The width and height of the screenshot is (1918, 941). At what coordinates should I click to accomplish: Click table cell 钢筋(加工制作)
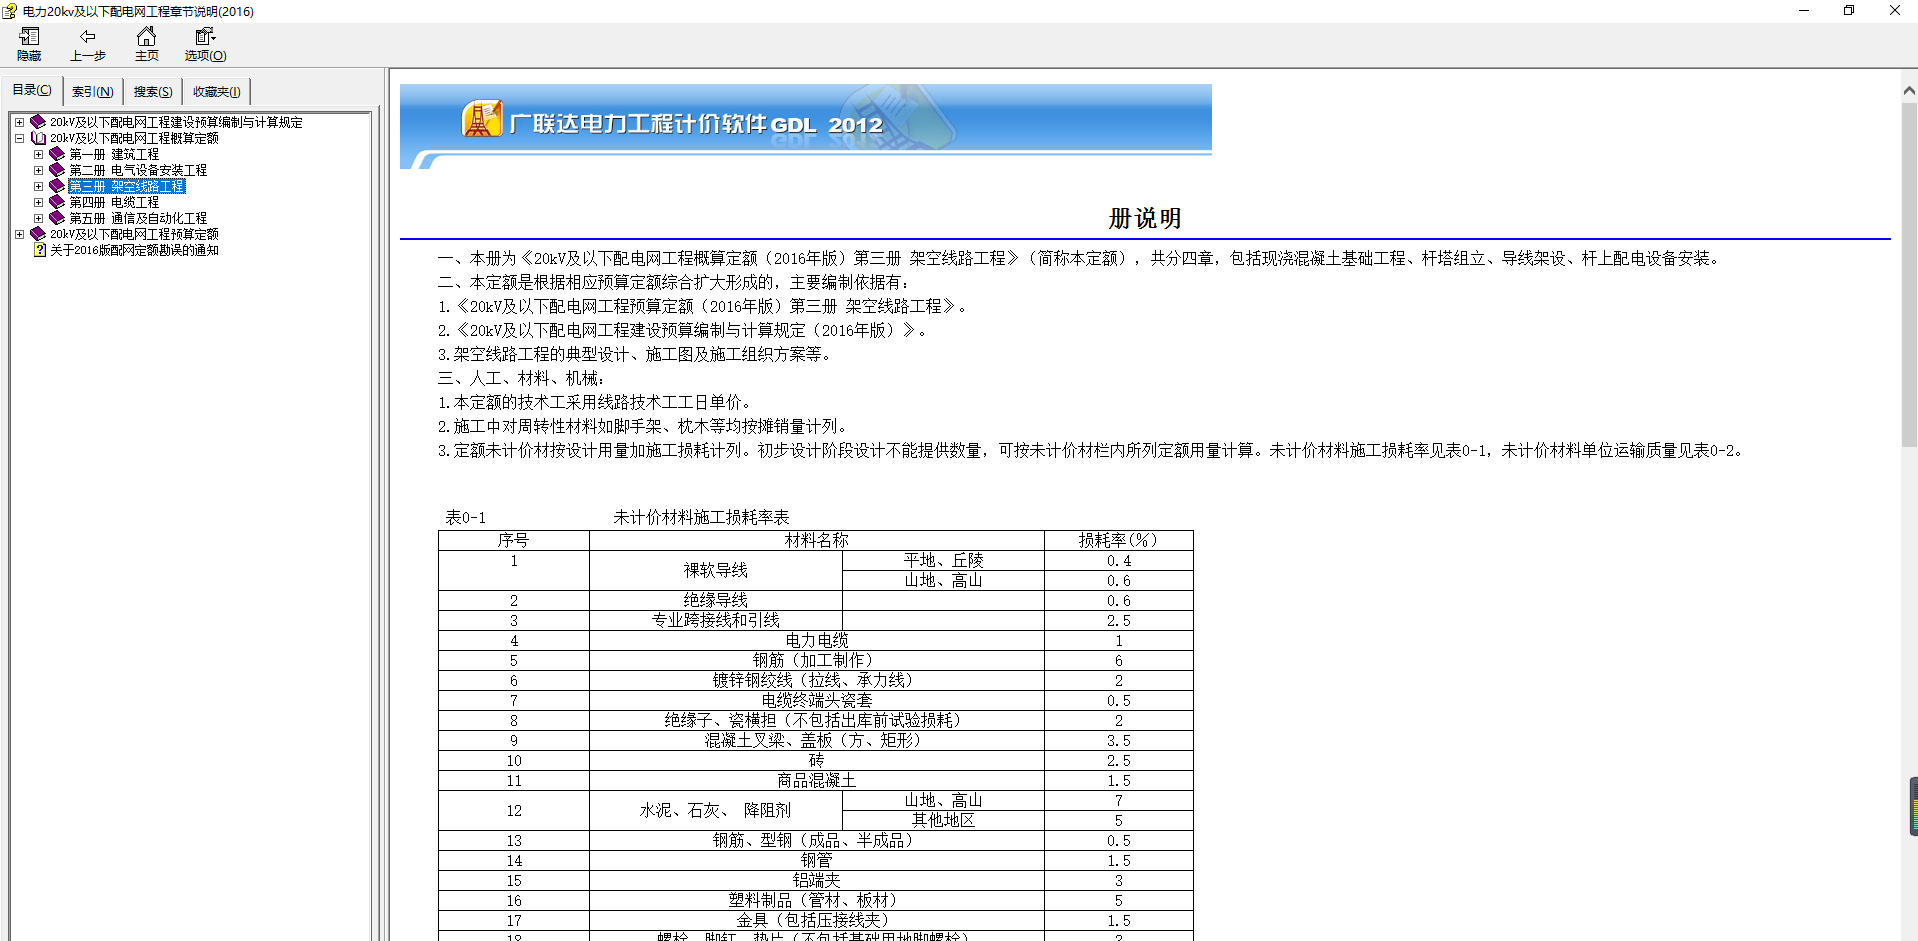tap(816, 660)
